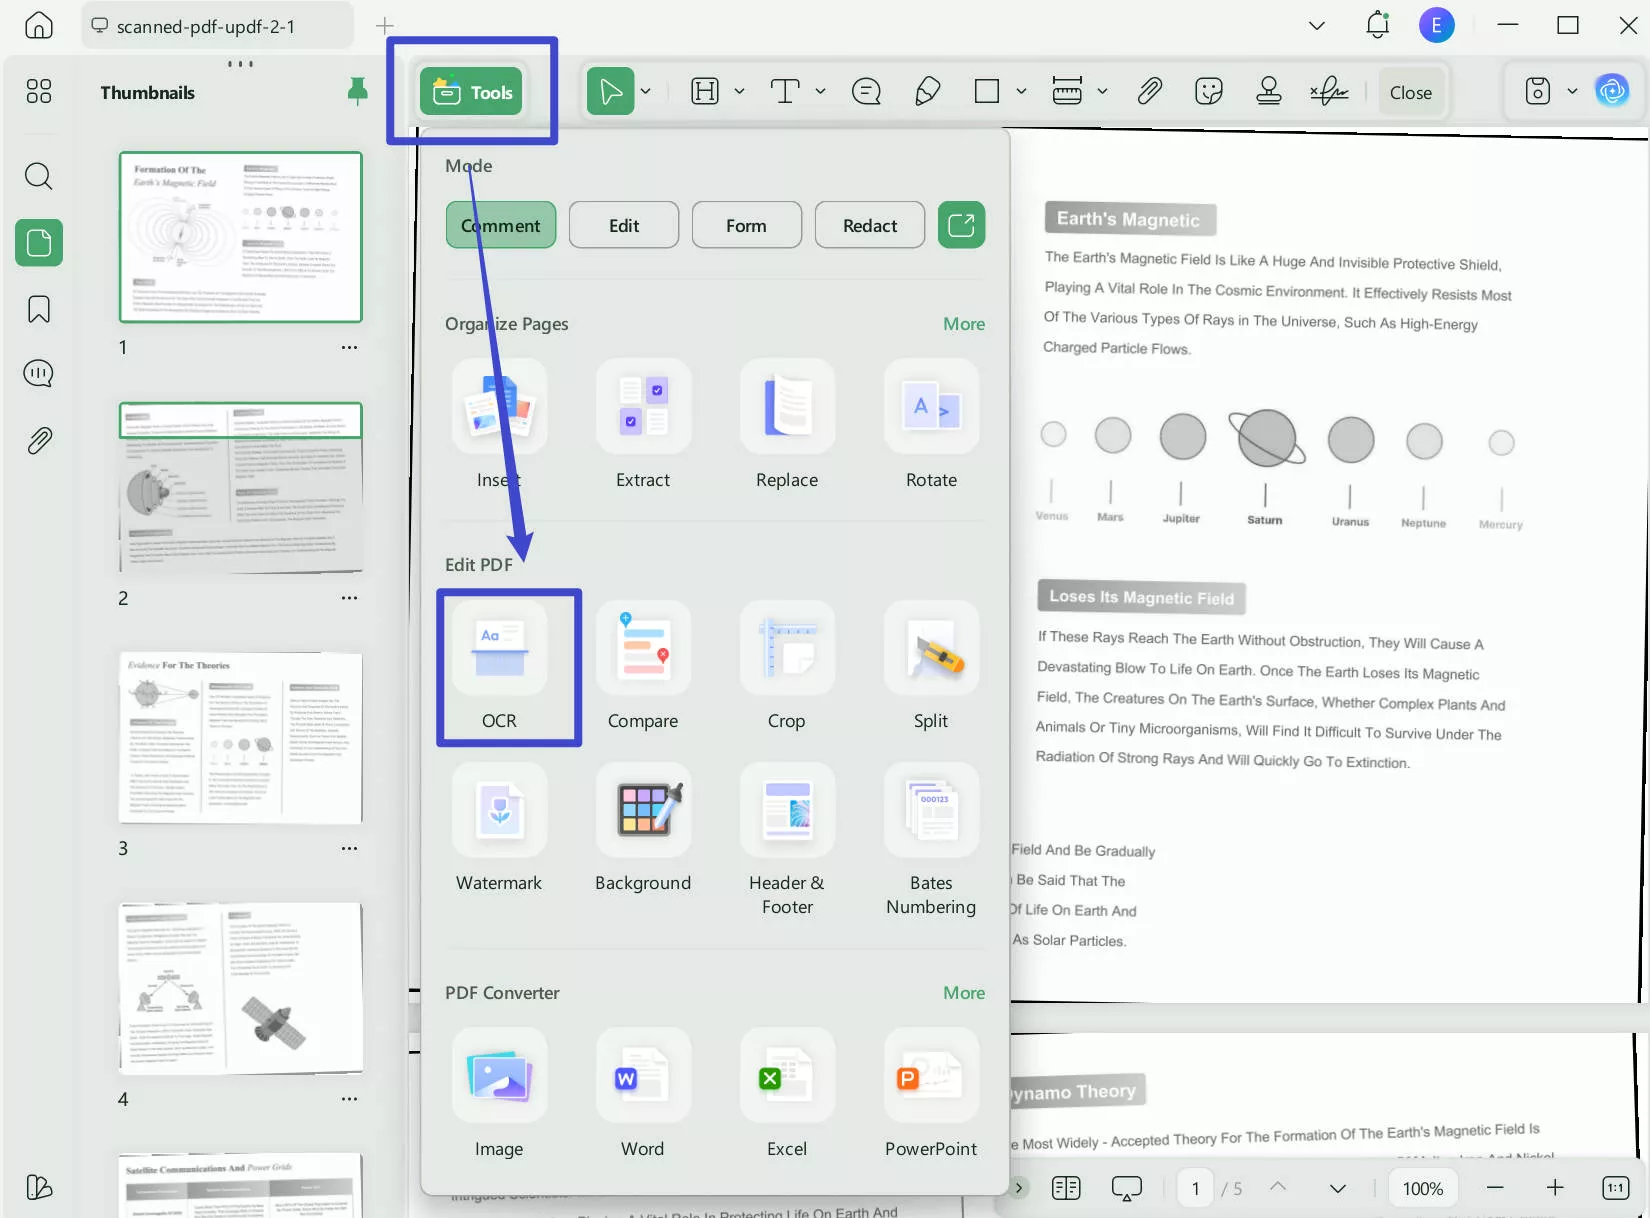Go to the home screen
This screenshot has height=1218, width=1650.
coord(39,25)
